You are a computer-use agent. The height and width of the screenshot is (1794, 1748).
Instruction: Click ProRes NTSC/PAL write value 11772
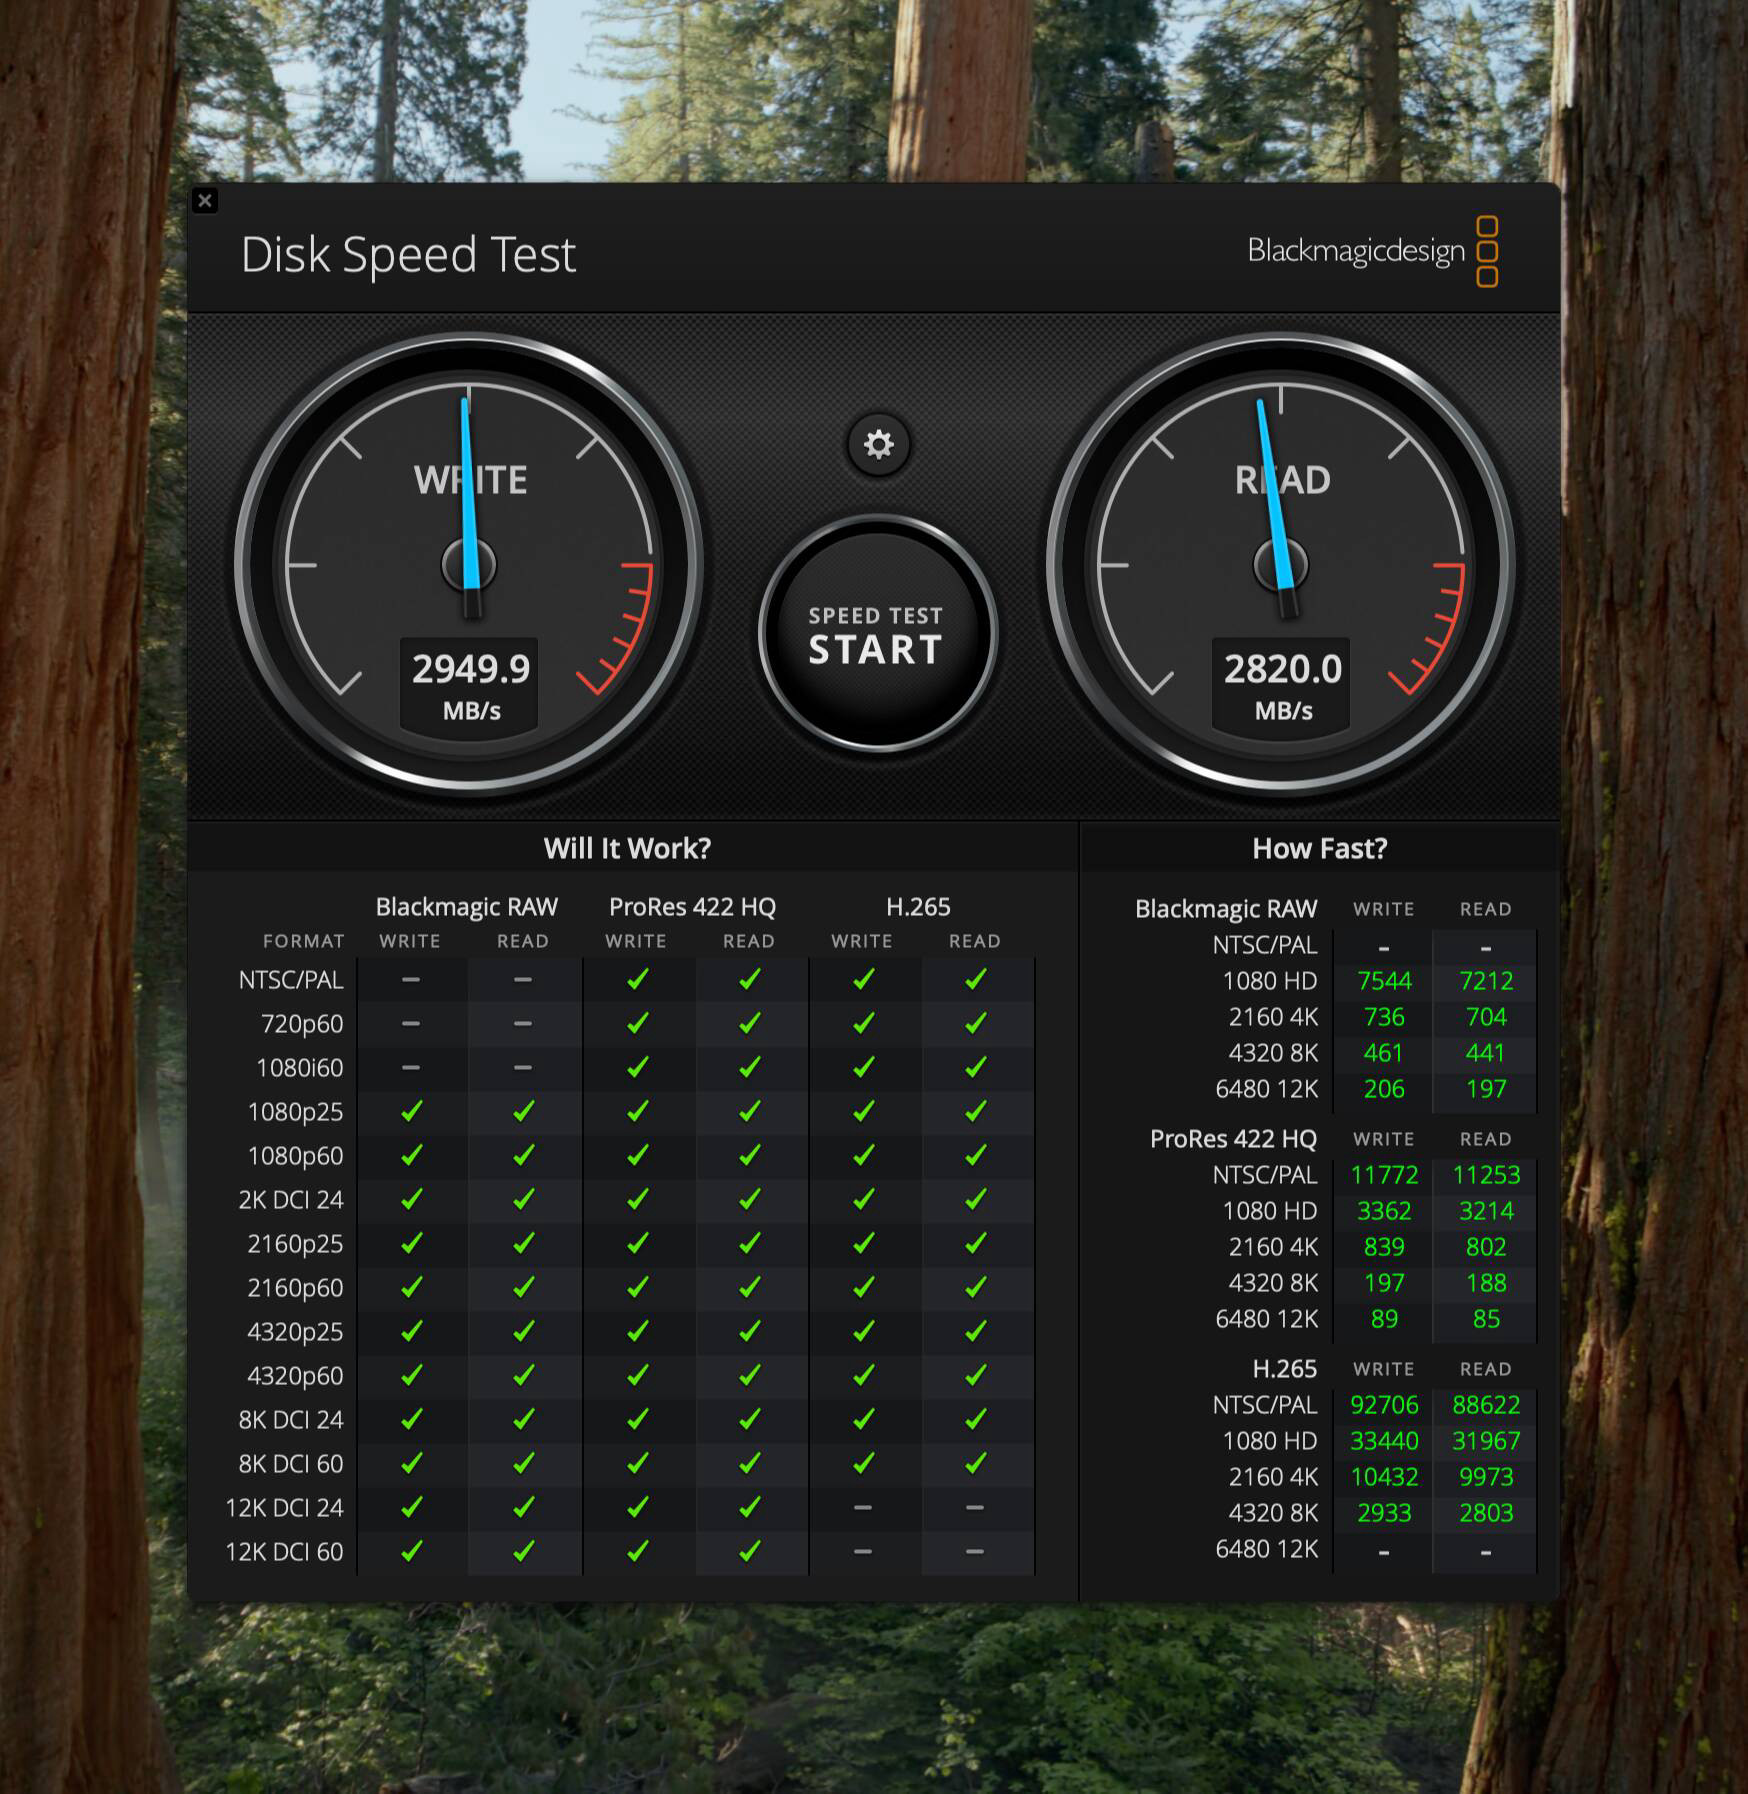click(1384, 1175)
